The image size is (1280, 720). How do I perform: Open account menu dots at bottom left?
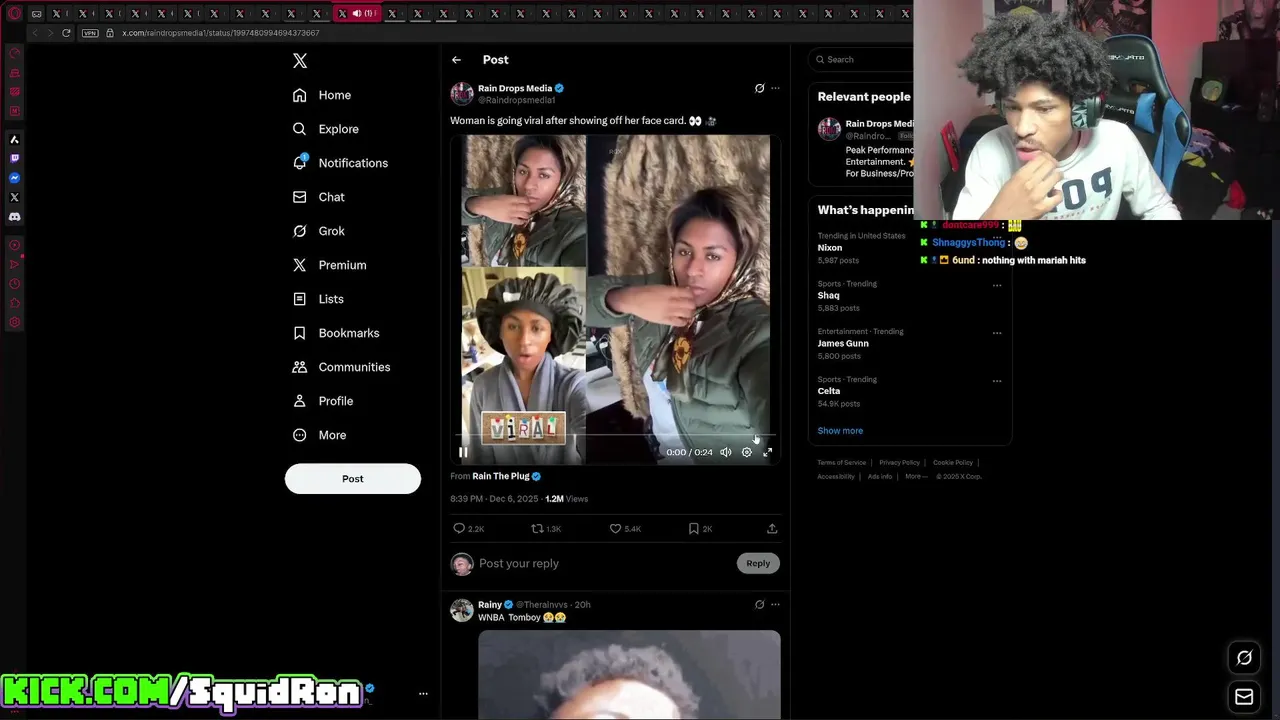click(423, 693)
